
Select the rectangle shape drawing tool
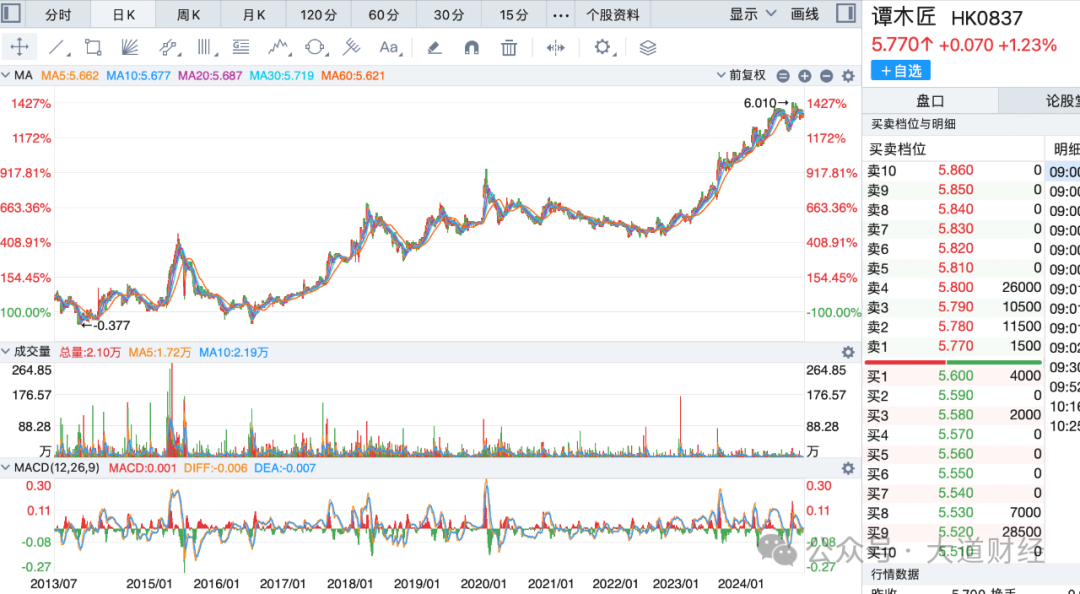point(93,48)
